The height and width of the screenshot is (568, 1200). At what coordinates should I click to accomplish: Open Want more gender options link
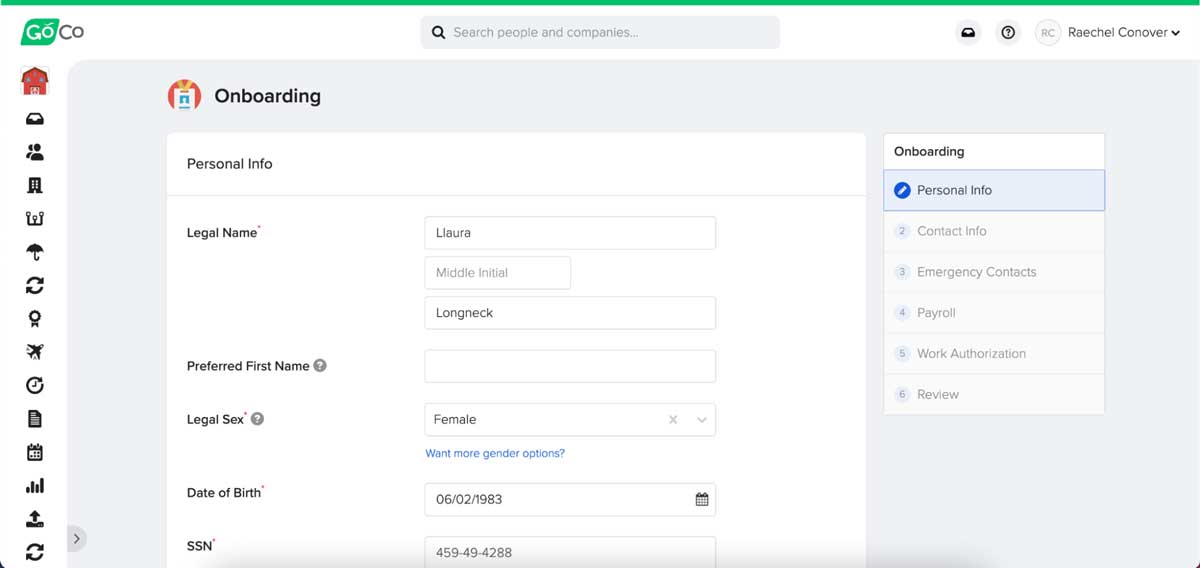coord(495,453)
